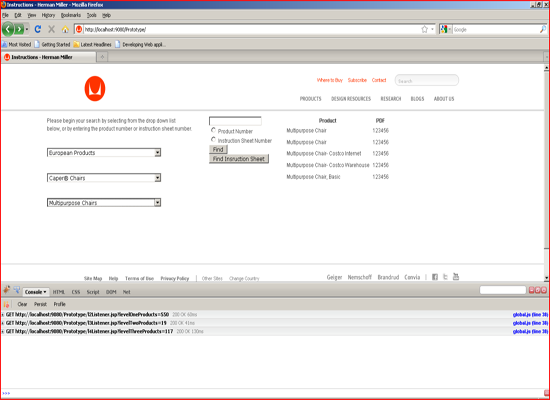Click the page vertical scrollbar down arrow
This screenshot has width=550, height=400.
546,278
